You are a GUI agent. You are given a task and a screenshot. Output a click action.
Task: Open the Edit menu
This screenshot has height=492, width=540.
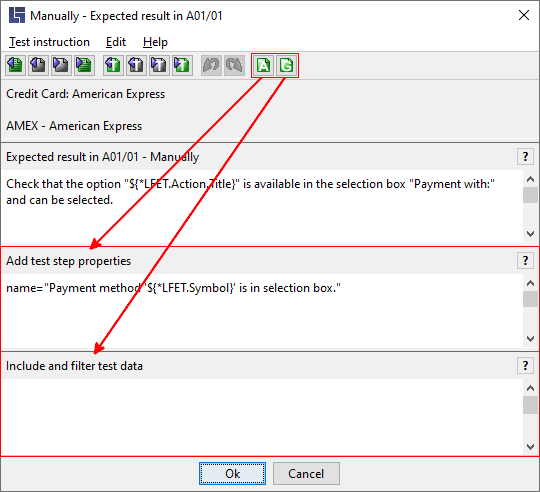coord(116,42)
